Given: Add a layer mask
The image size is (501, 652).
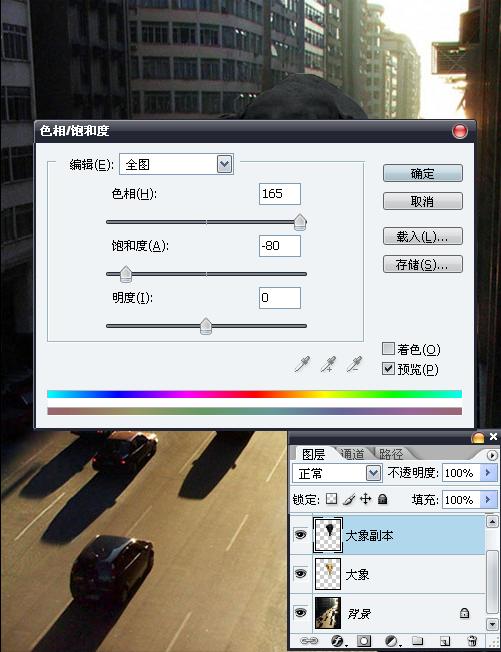Looking at the screenshot, I should click(364, 641).
